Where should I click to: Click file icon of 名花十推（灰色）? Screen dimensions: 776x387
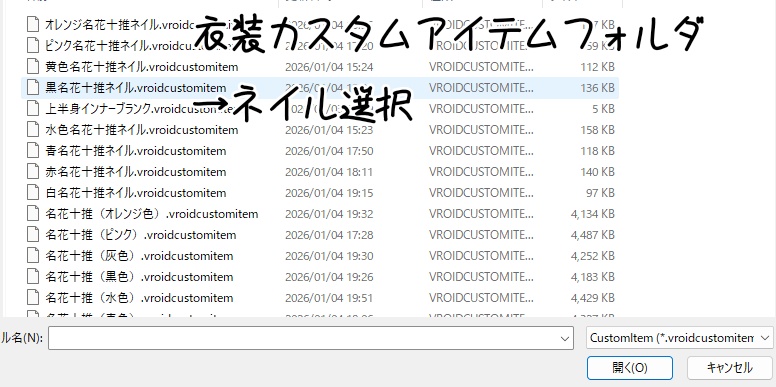[33, 256]
